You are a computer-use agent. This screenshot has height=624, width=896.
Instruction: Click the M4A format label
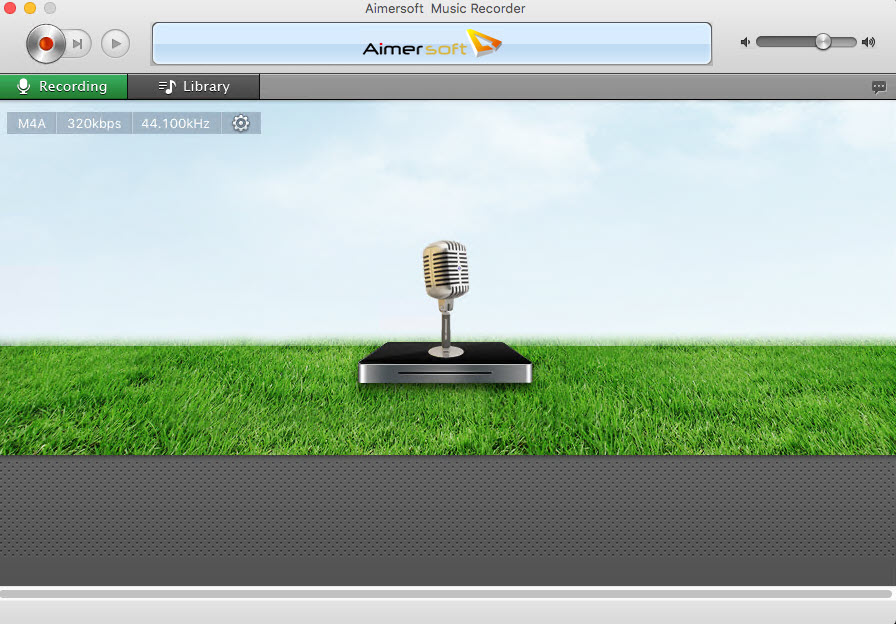(x=31, y=123)
